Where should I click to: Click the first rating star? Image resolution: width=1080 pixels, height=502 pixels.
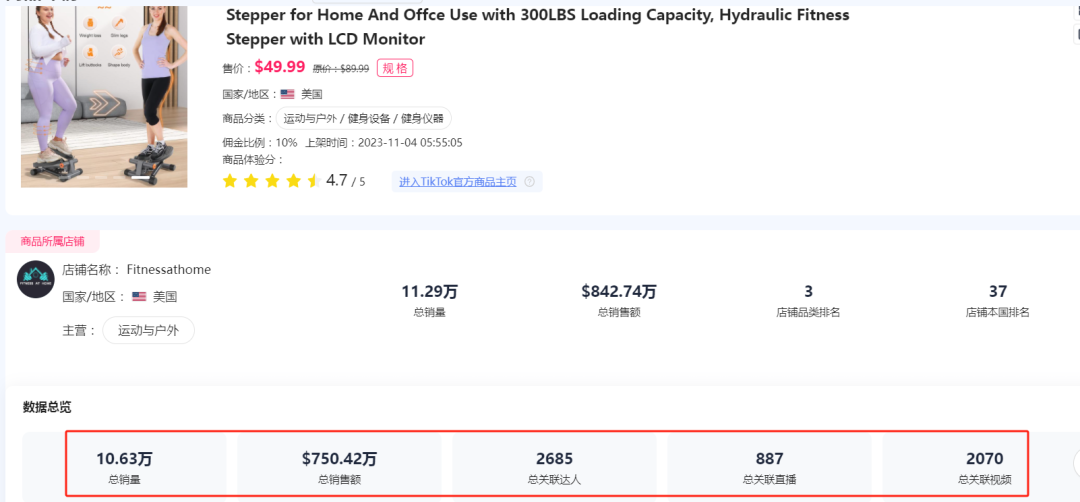(230, 181)
